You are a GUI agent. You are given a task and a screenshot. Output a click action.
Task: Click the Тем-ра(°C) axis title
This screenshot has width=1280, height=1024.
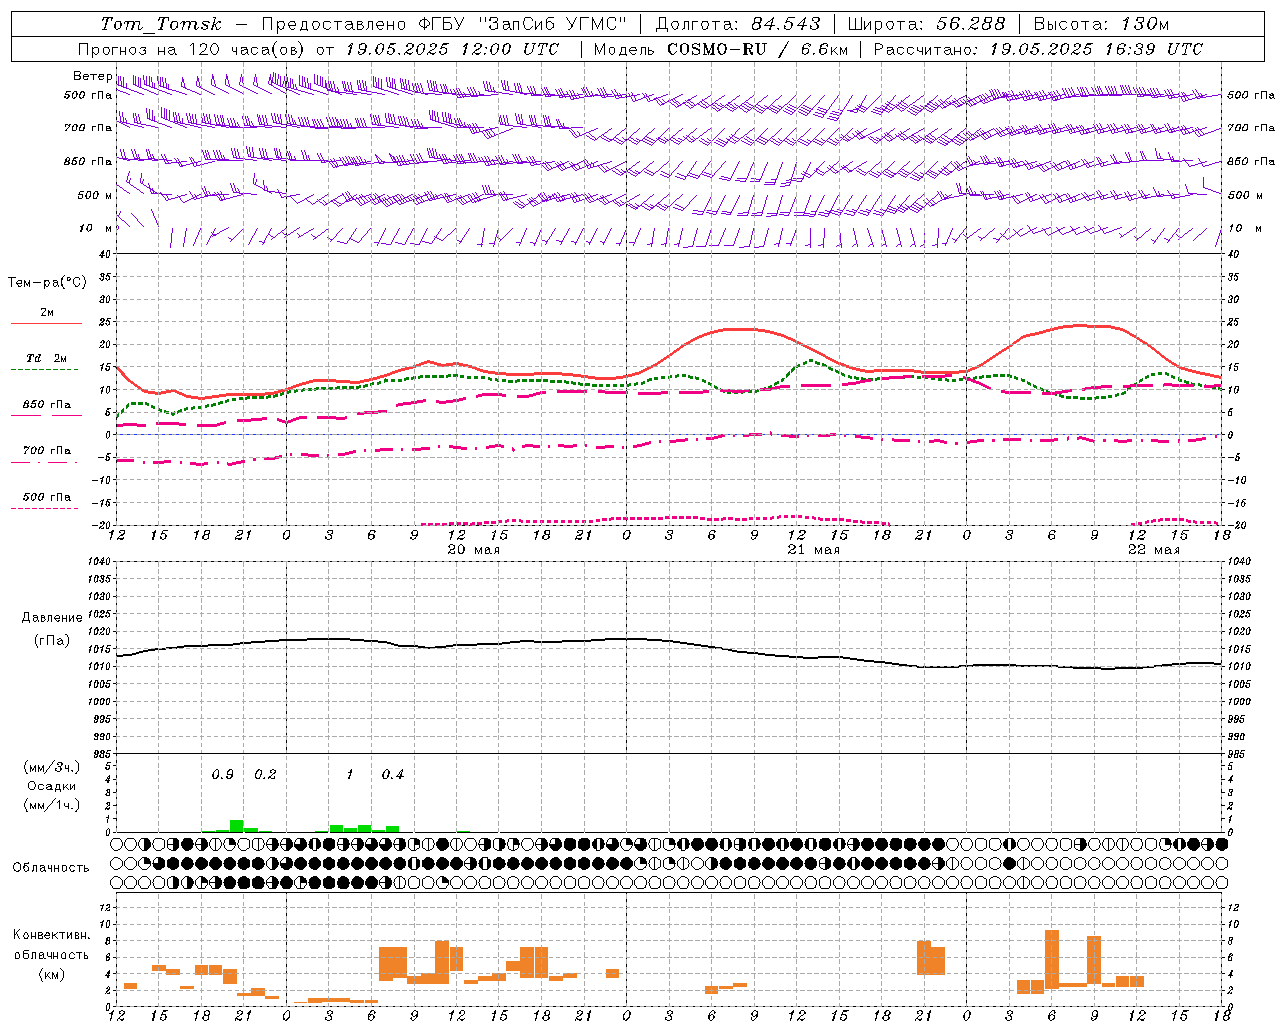click(x=47, y=283)
